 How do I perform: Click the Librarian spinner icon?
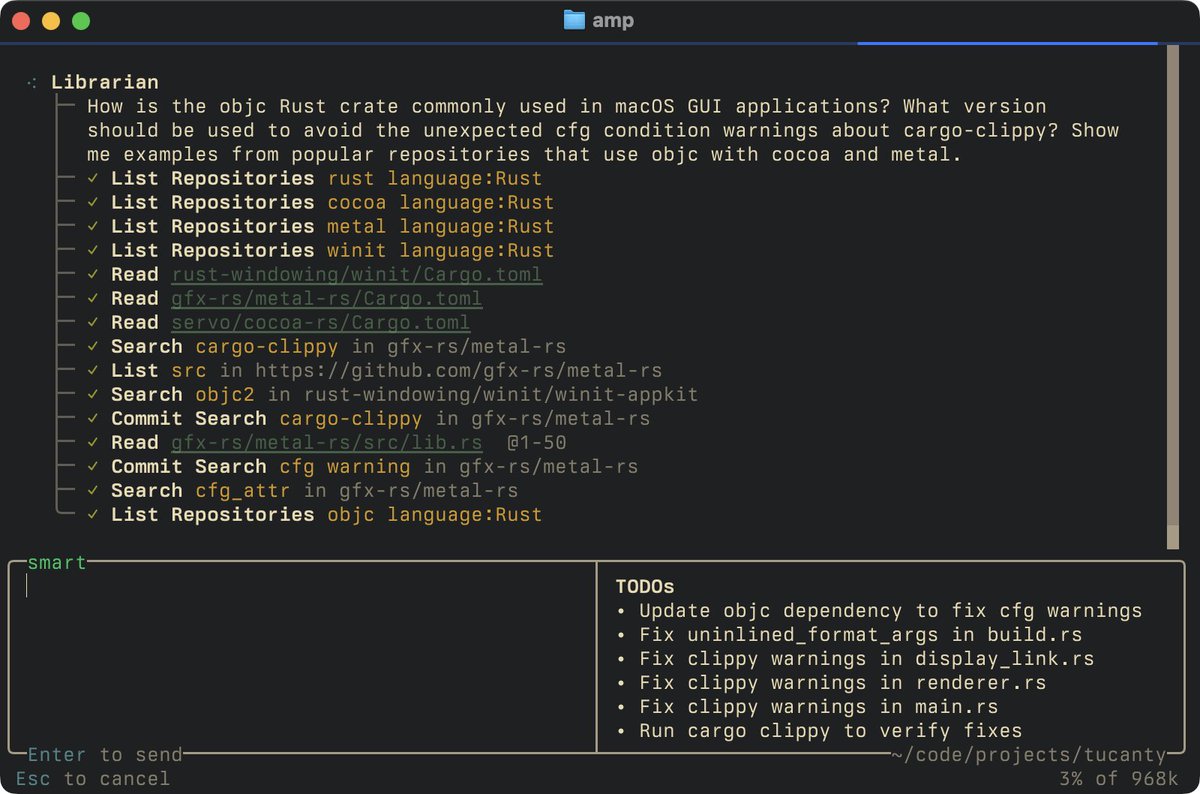tap(32, 83)
